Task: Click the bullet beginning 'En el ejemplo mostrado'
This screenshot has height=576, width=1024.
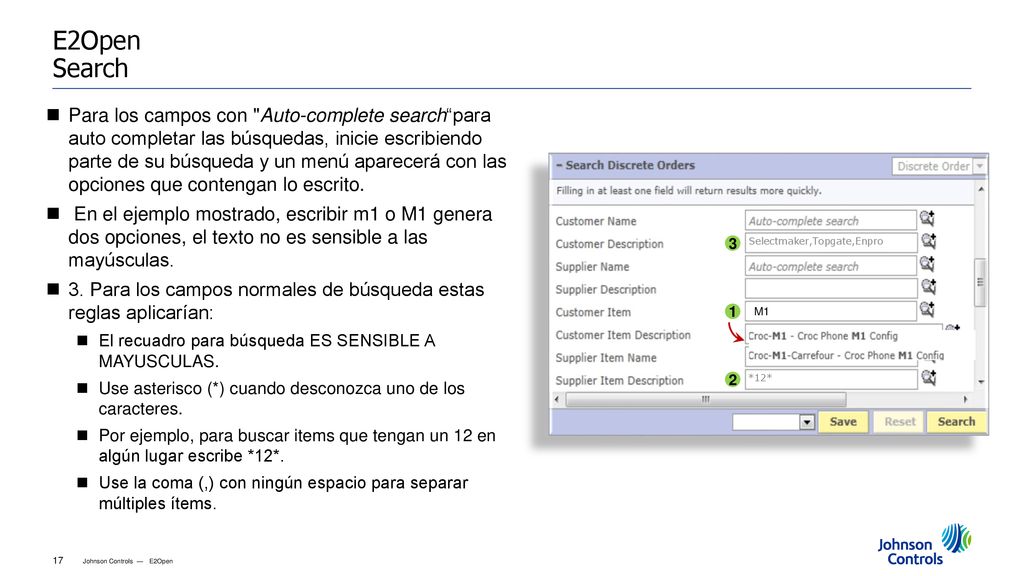Action: coord(280,237)
